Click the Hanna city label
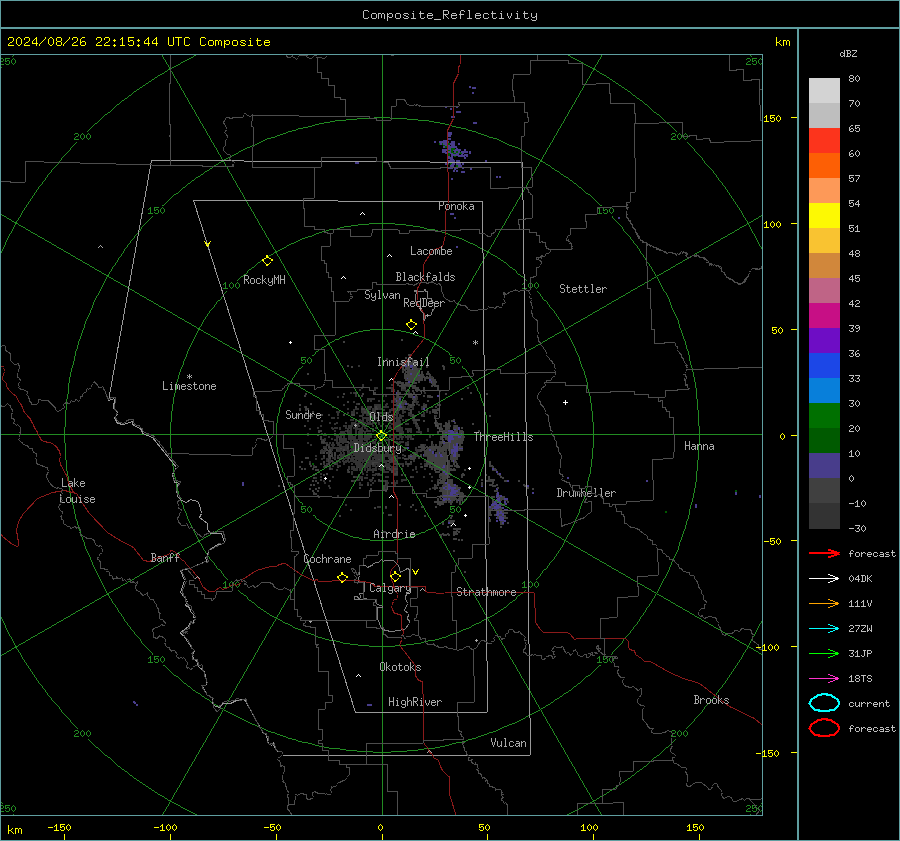The height and width of the screenshot is (841, 900). click(x=699, y=446)
